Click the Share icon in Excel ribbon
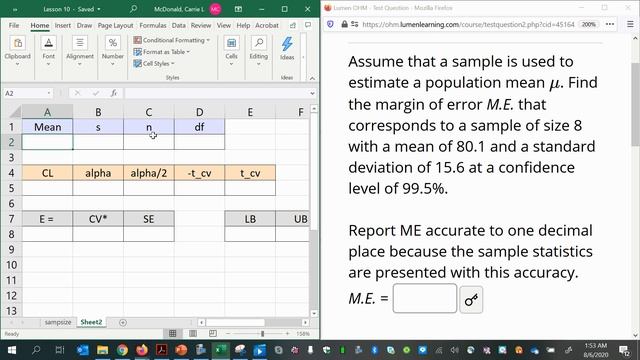 [293, 25]
